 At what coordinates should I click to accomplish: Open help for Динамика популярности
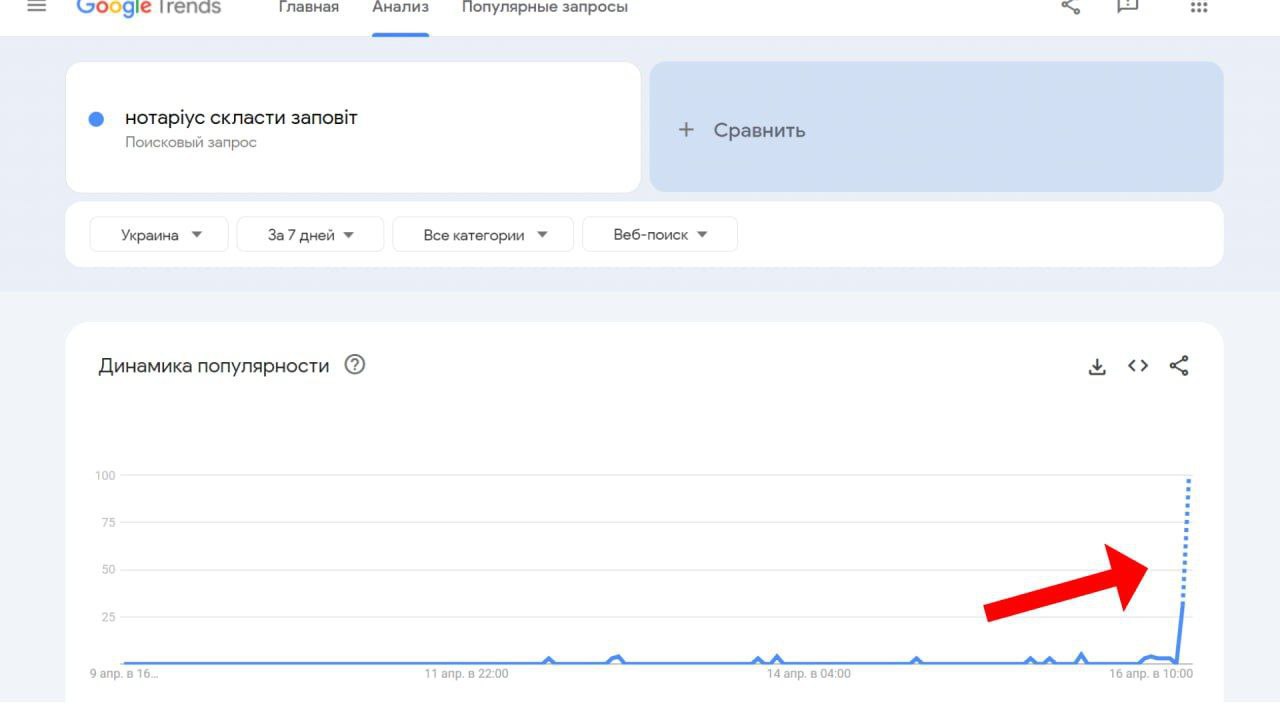[355, 365]
